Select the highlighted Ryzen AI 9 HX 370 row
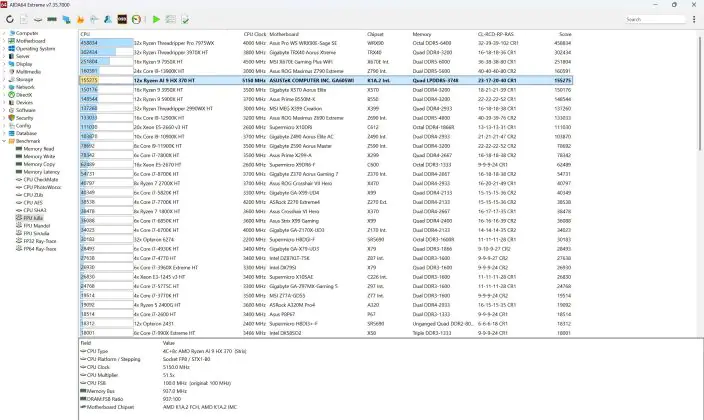This screenshot has width=704, height=420. click(326, 80)
